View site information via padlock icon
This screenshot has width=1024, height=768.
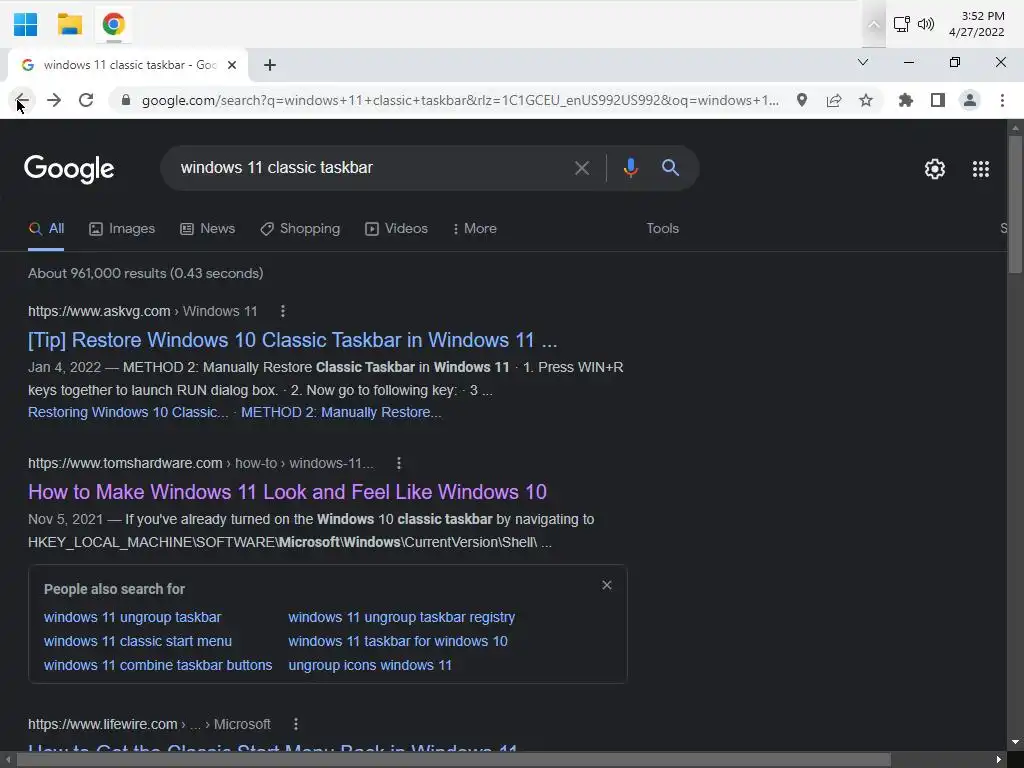pos(126,100)
